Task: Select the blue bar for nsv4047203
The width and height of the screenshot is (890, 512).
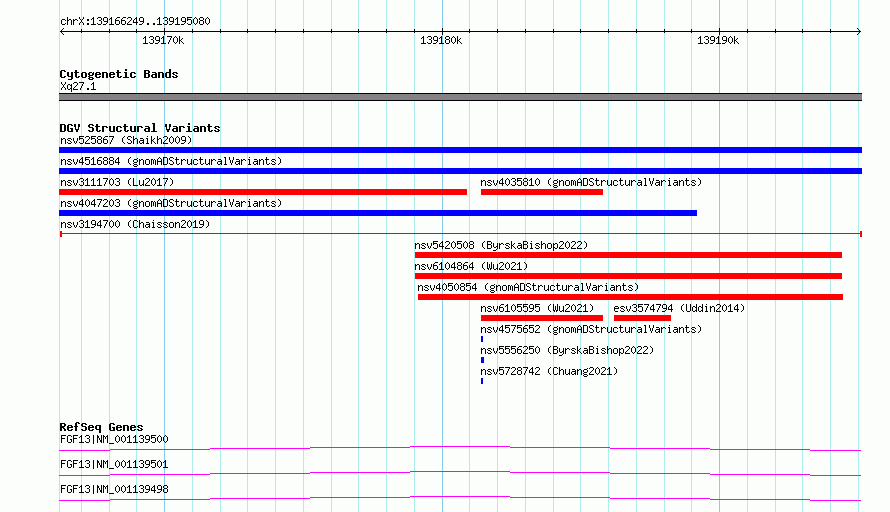Action: click(x=378, y=213)
